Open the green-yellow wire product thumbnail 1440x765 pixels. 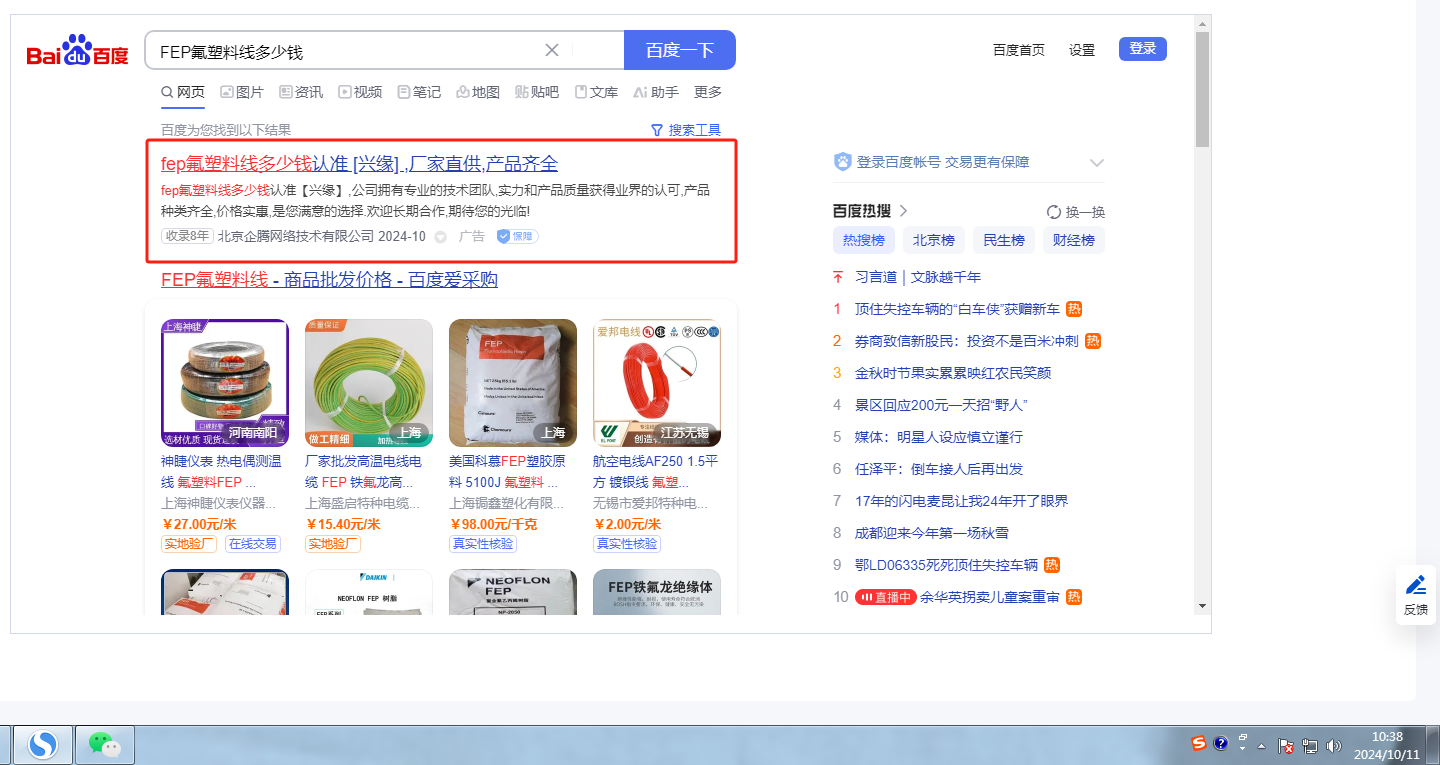click(369, 383)
